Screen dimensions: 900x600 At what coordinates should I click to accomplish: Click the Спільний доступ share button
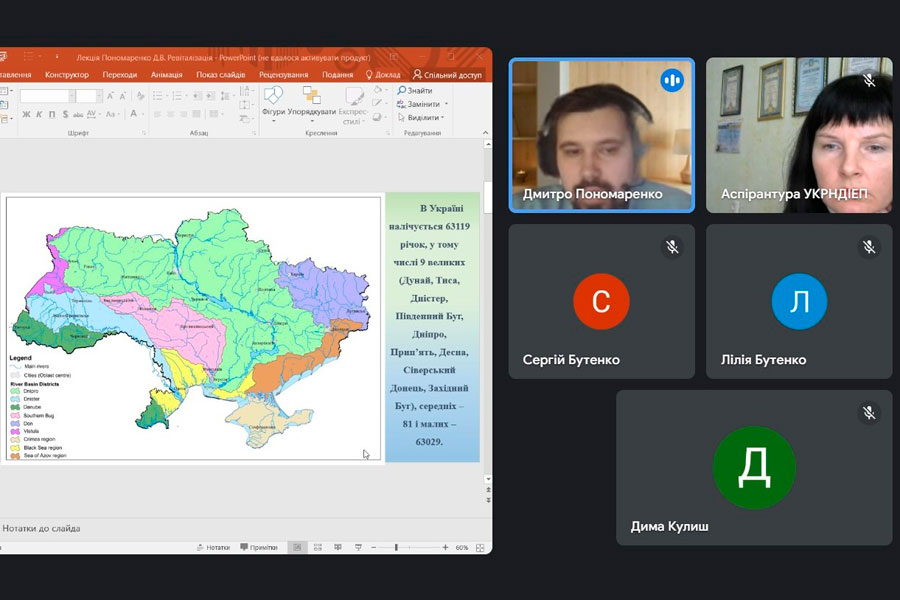pos(447,75)
